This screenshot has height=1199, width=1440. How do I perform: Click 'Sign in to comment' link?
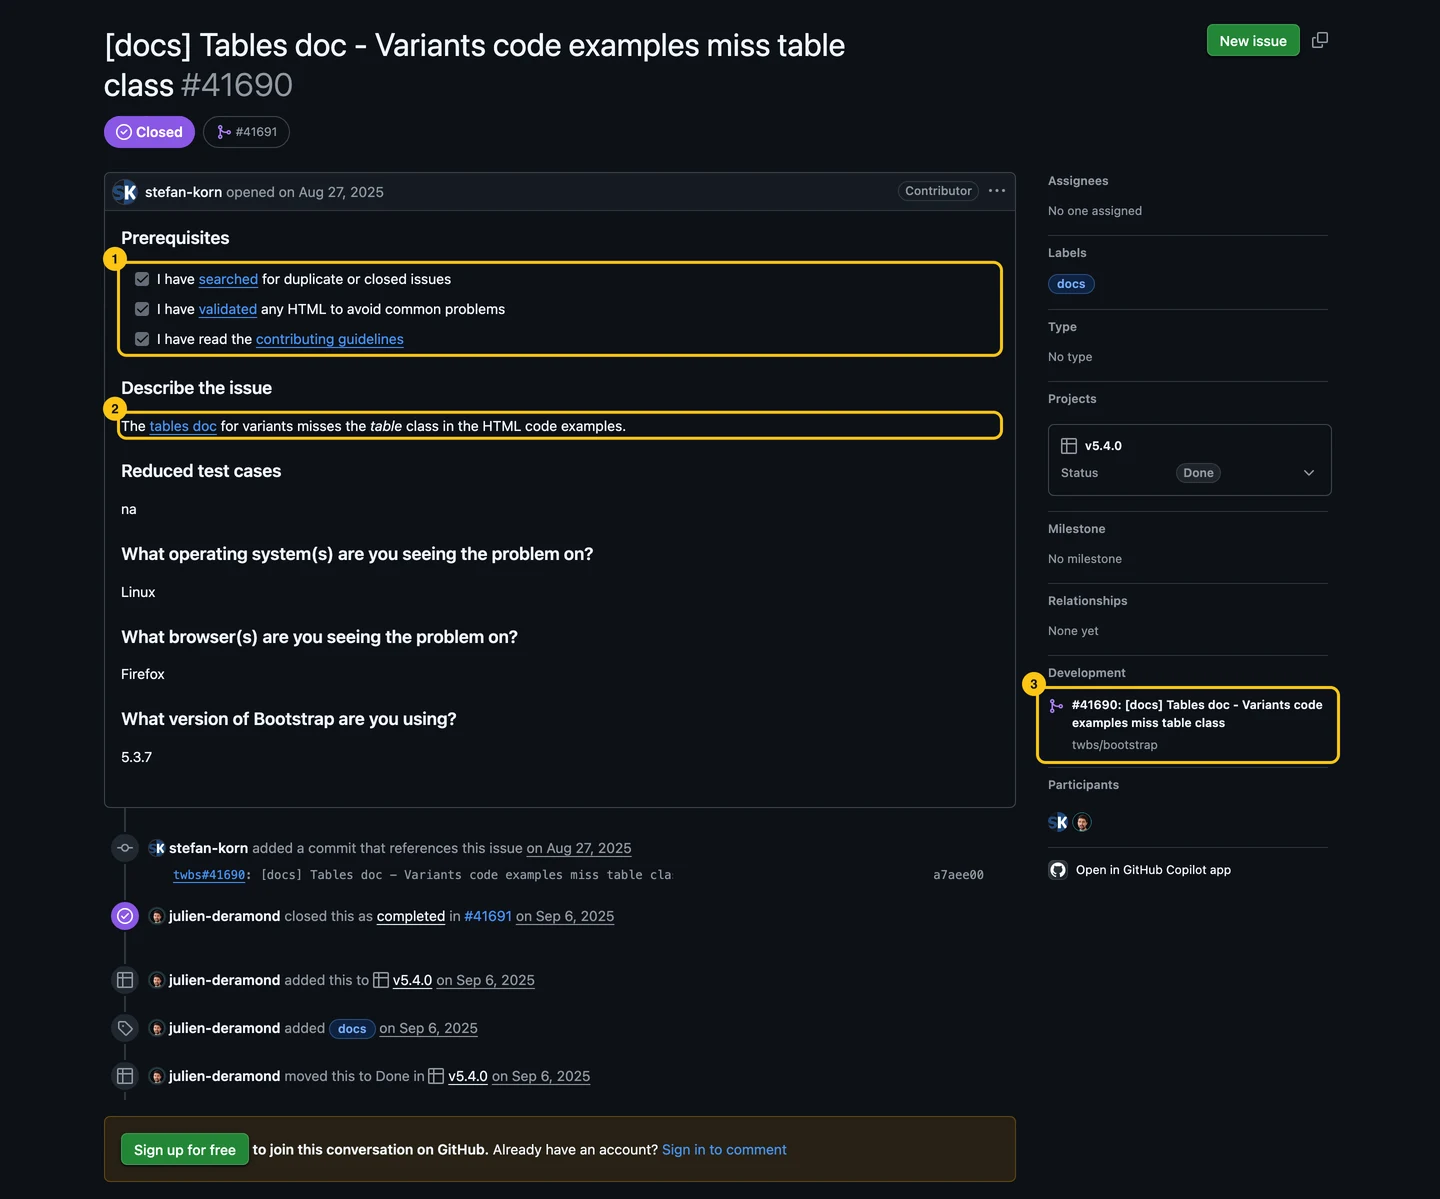point(724,1150)
